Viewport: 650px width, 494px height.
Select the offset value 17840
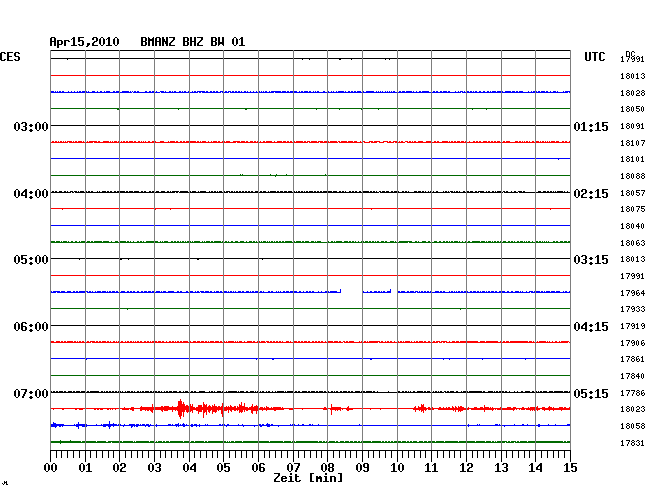[x=633, y=376]
